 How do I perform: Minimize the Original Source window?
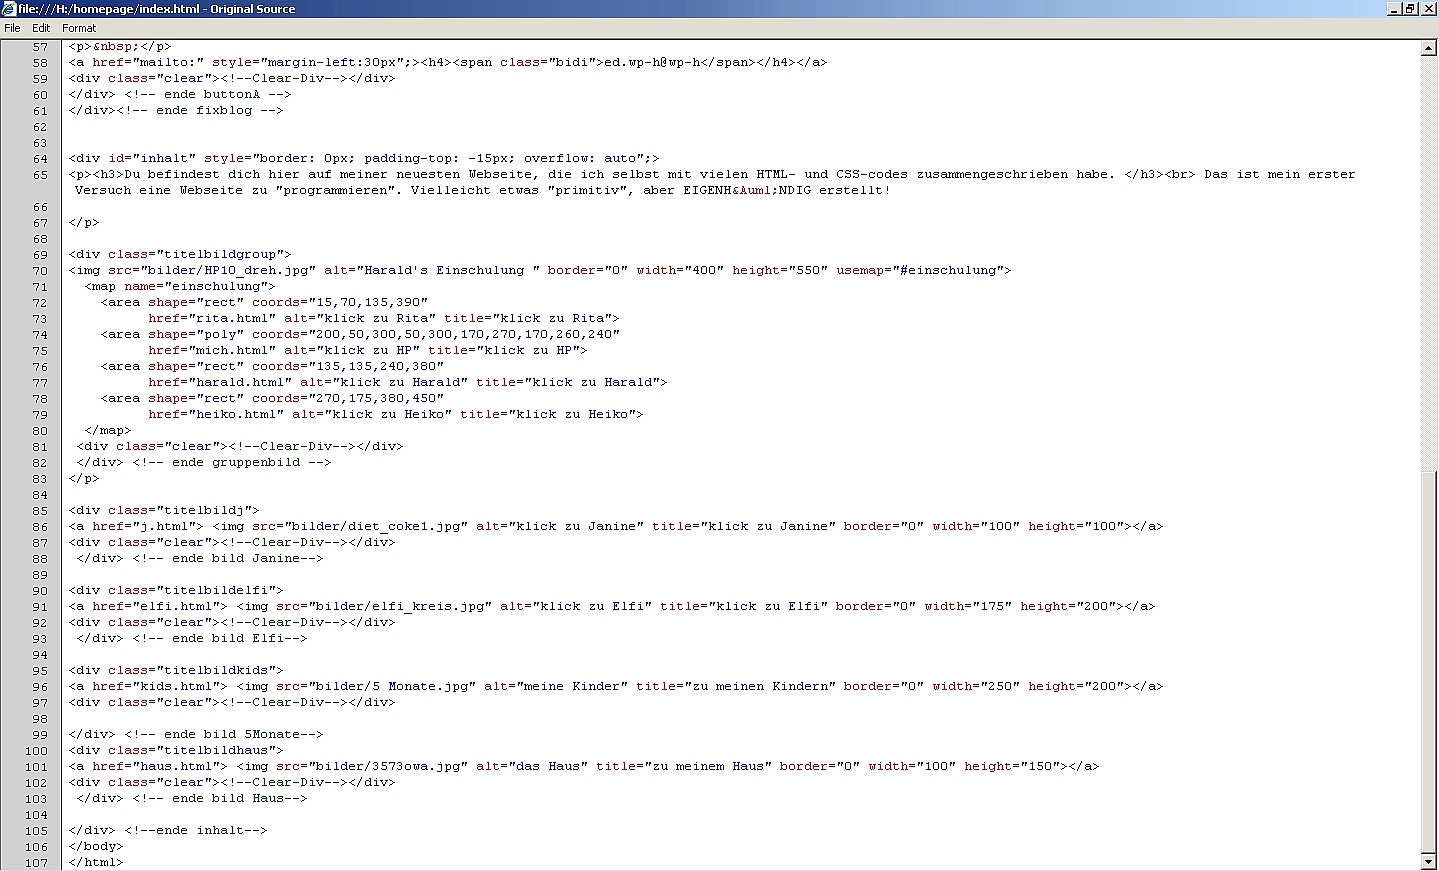(1395, 9)
